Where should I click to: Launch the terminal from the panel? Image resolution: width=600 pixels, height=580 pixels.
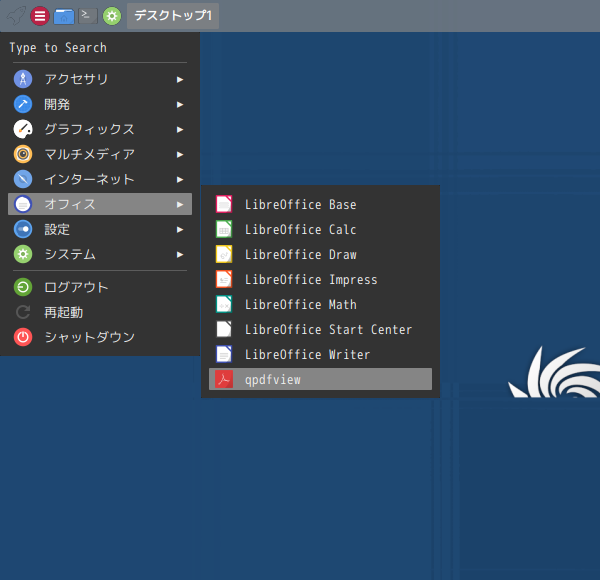point(88,16)
